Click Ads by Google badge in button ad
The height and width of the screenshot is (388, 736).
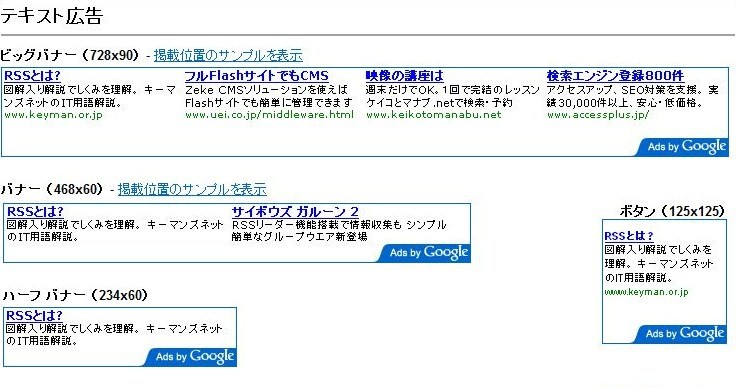680,334
